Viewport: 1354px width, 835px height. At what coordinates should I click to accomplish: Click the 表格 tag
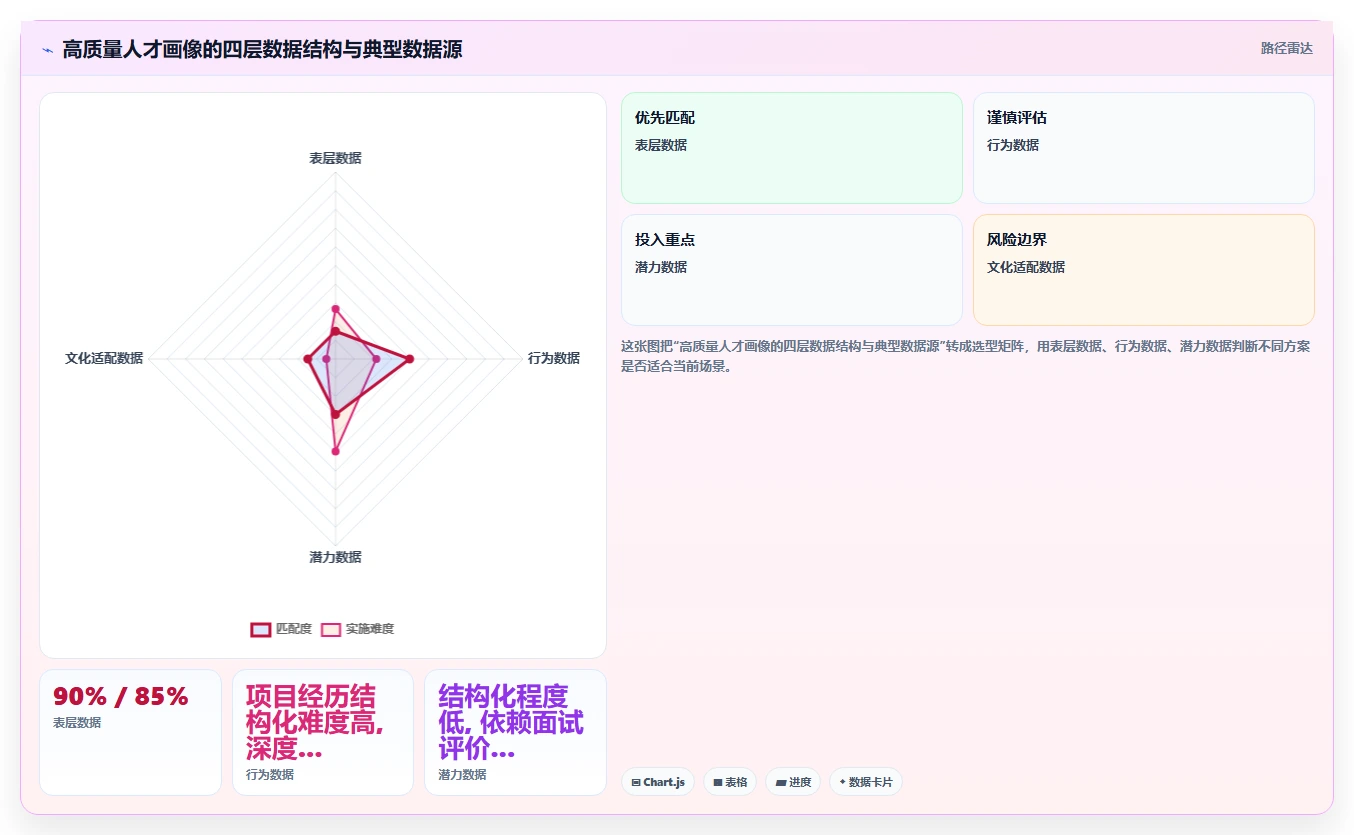[730, 782]
